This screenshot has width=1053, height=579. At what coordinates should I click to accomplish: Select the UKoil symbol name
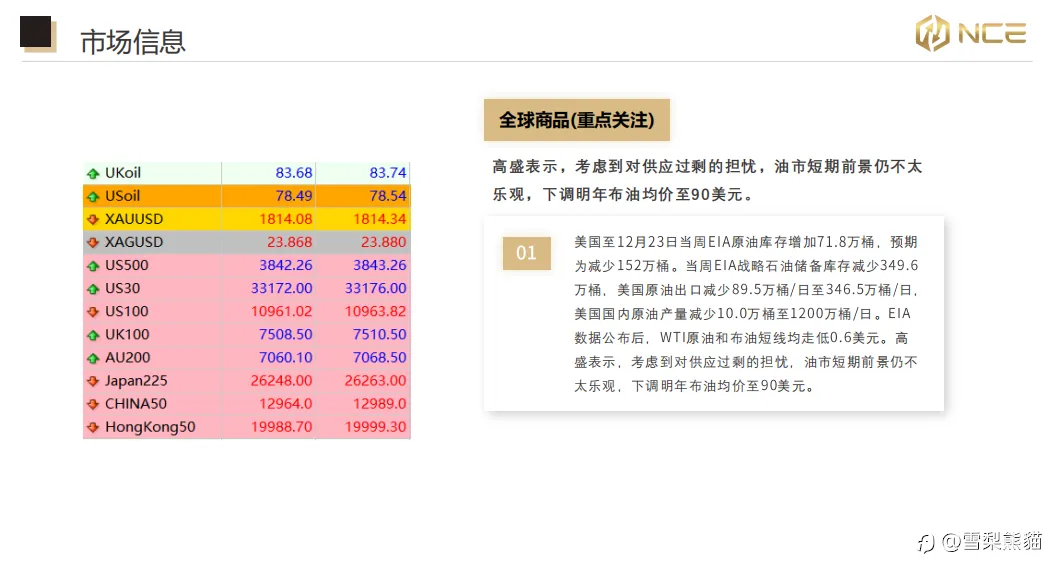click(123, 173)
